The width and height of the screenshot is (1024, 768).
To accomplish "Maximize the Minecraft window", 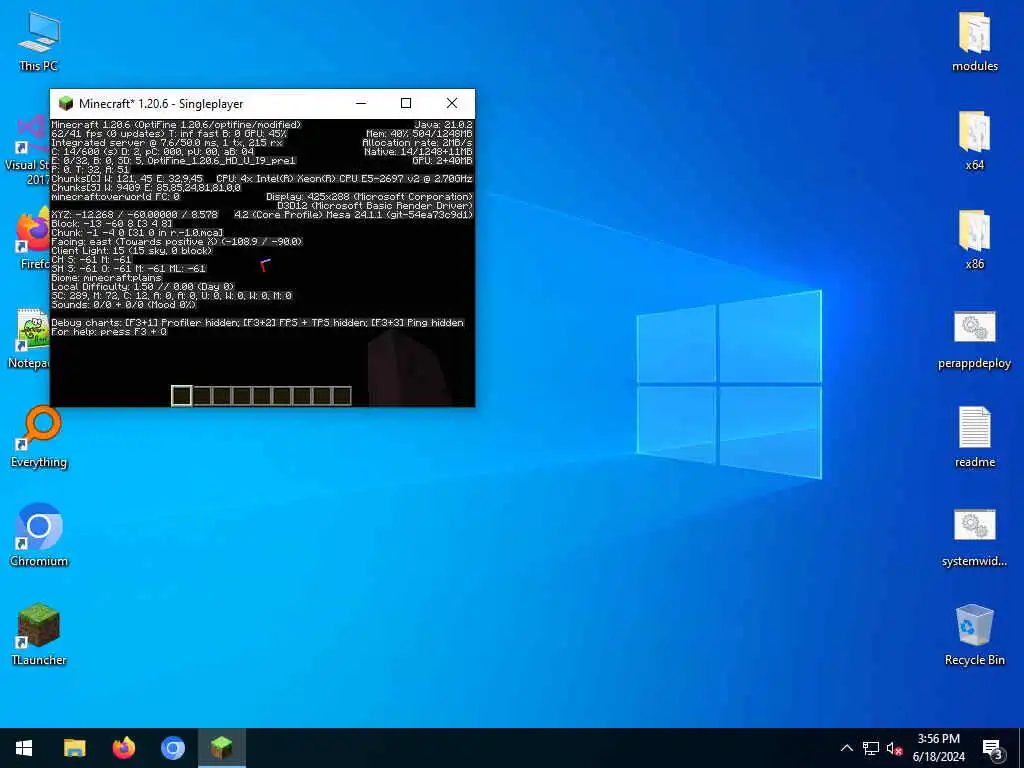I will pos(406,103).
